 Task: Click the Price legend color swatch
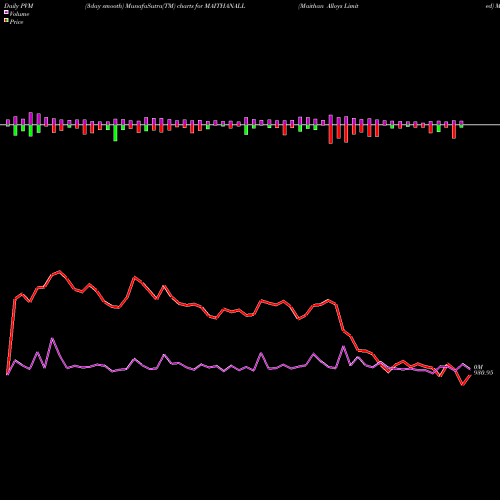(x=6, y=21)
